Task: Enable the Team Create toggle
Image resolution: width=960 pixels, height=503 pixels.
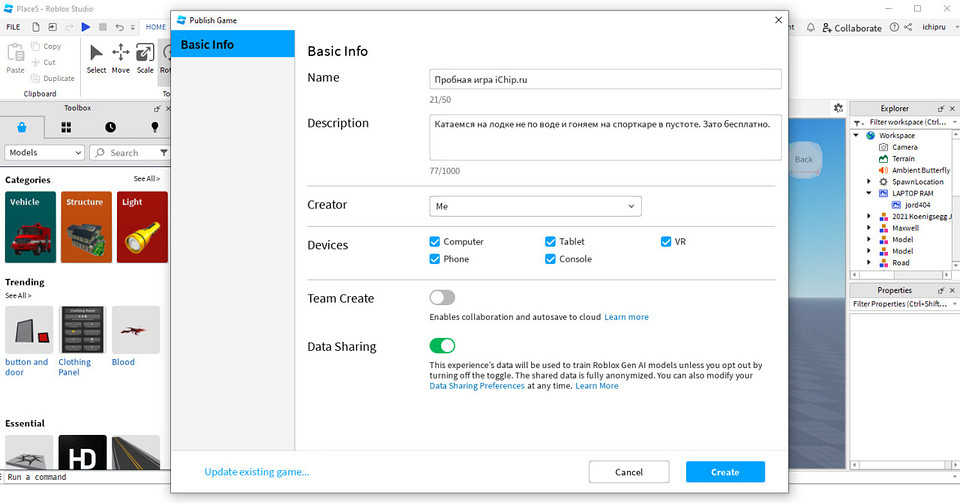Action: coord(442,298)
